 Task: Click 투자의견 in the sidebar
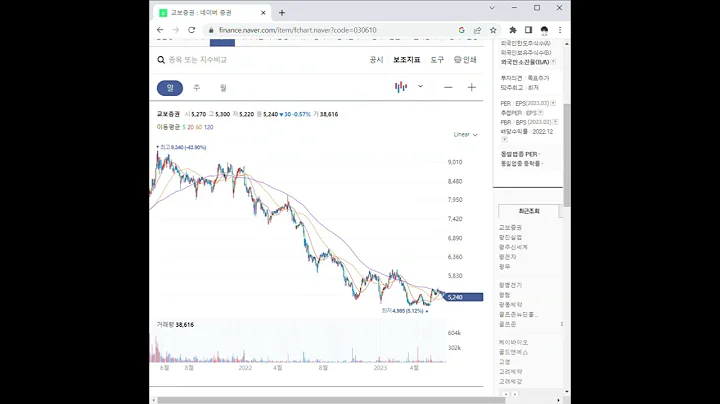(511, 78)
